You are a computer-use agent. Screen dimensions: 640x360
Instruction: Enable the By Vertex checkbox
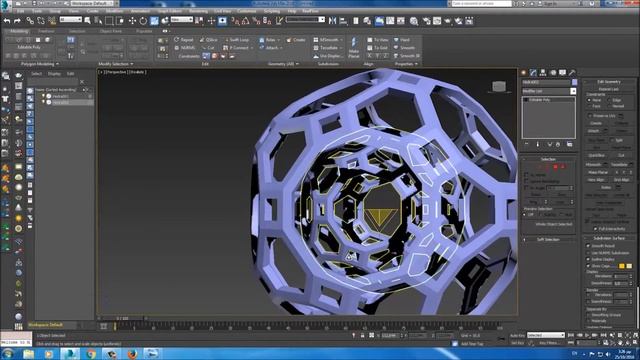[526, 175]
